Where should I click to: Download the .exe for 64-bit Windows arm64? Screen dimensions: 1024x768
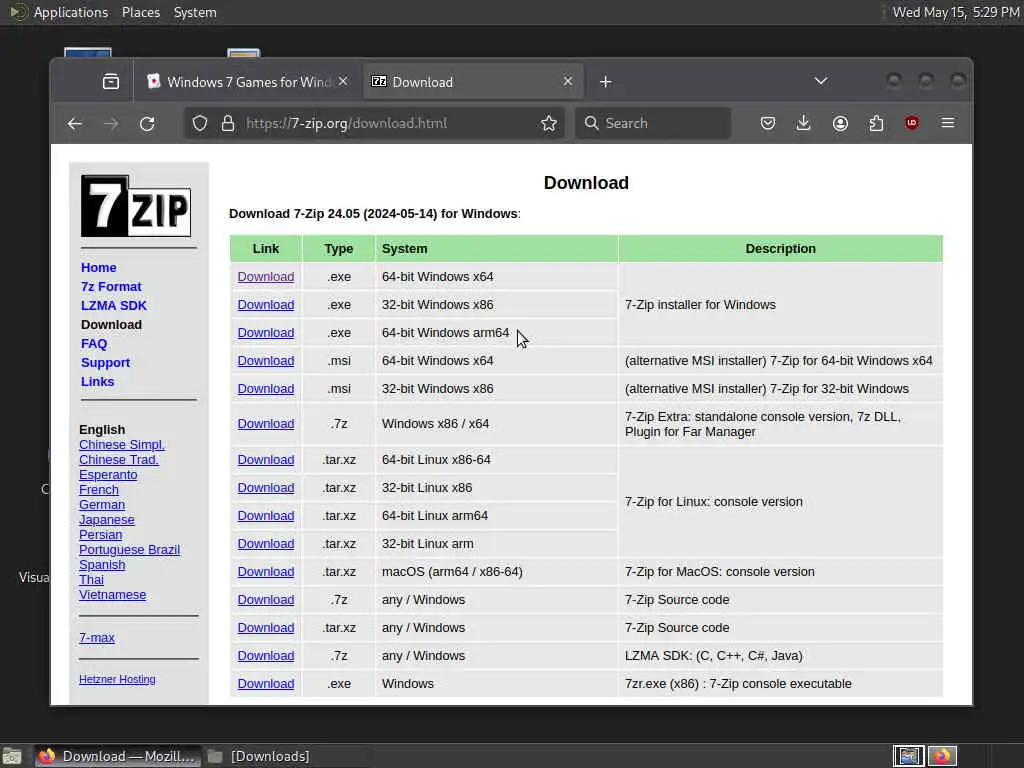point(266,333)
